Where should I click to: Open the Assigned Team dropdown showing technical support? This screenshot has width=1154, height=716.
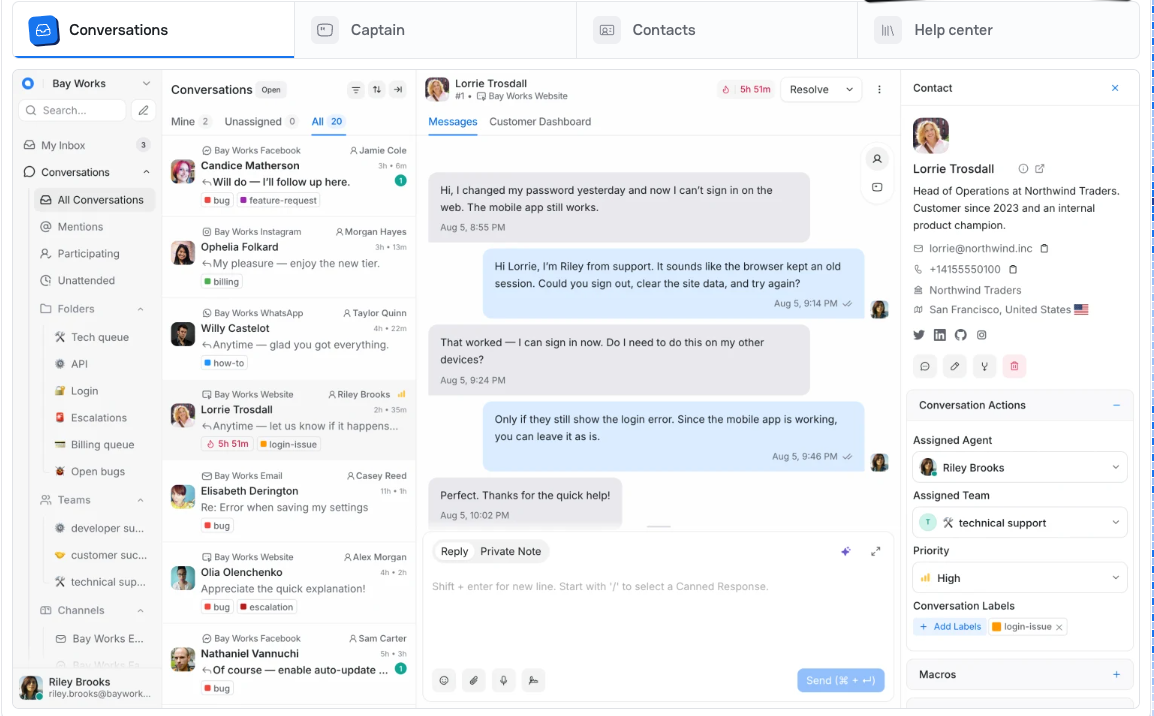[x=1019, y=522]
